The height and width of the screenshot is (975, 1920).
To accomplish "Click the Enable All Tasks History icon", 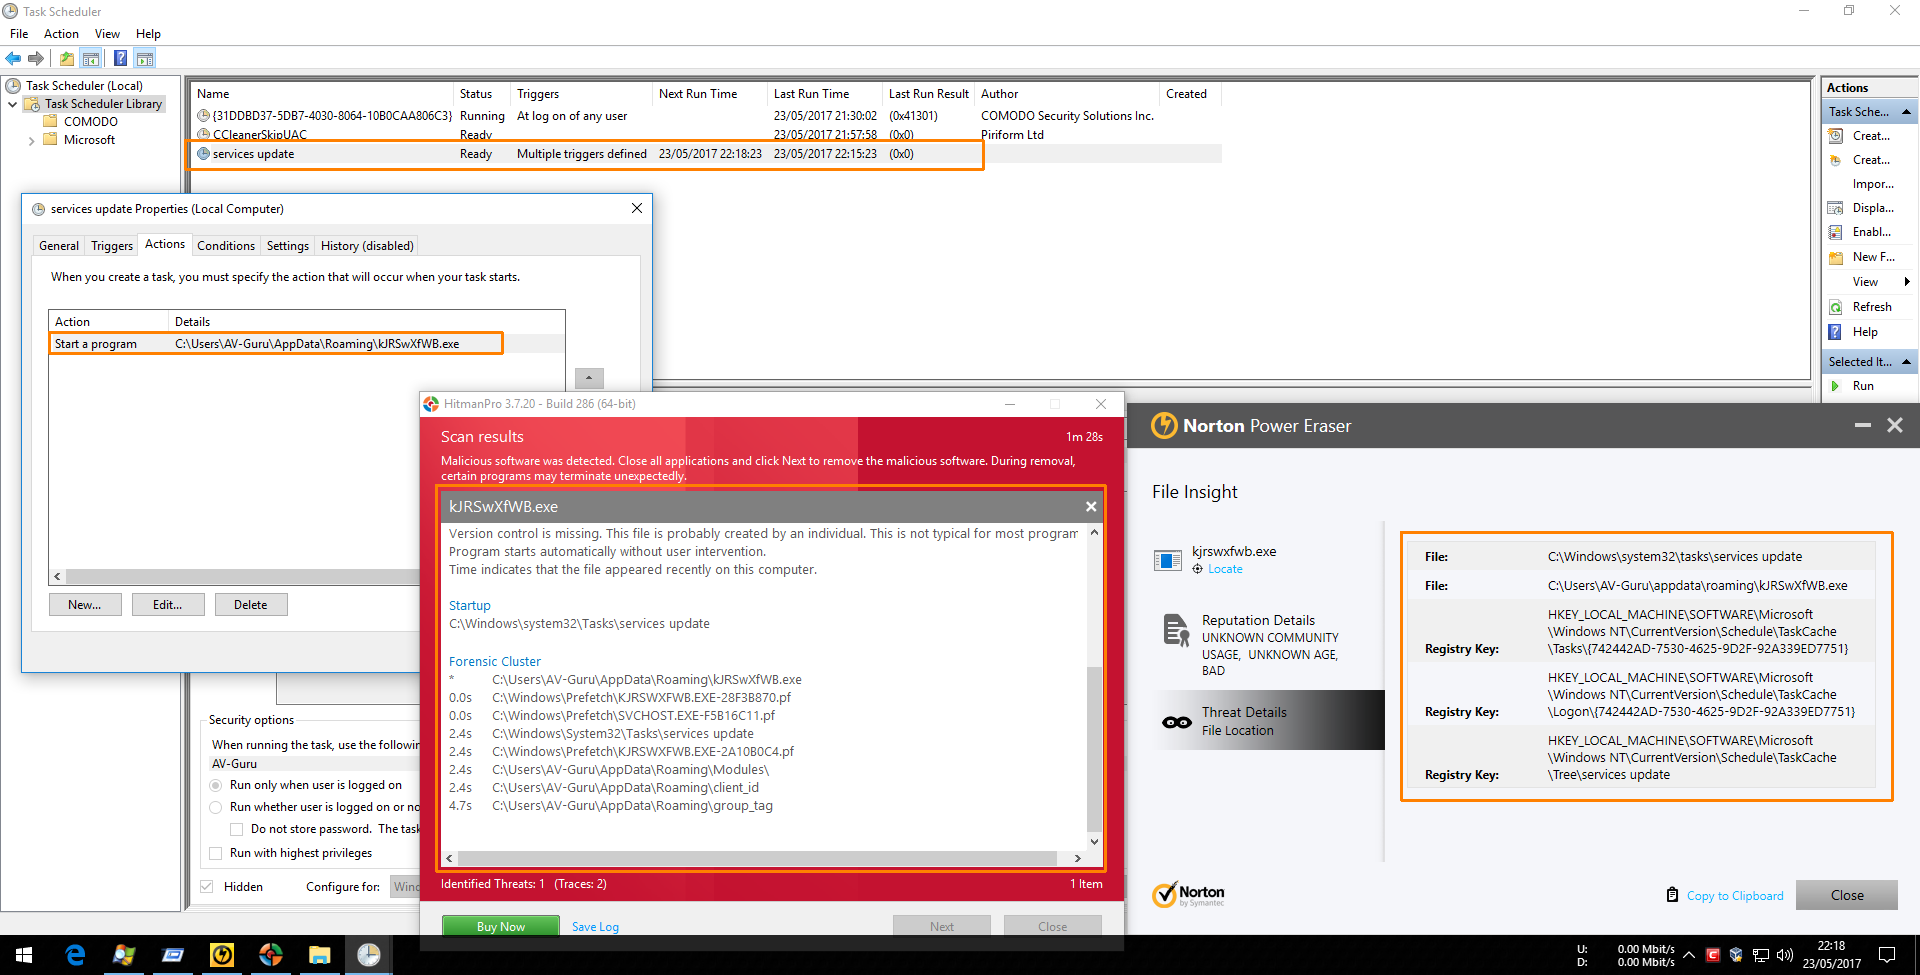I will coord(1835,232).
